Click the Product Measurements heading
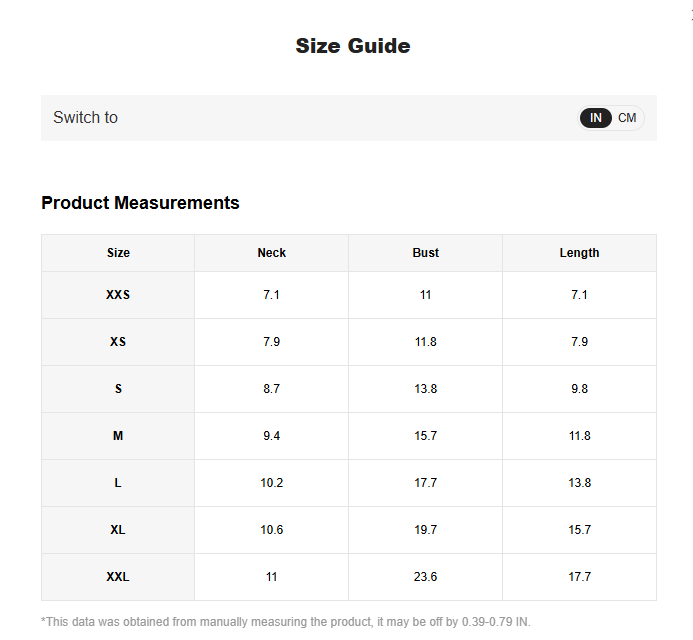 pos(140,203)
